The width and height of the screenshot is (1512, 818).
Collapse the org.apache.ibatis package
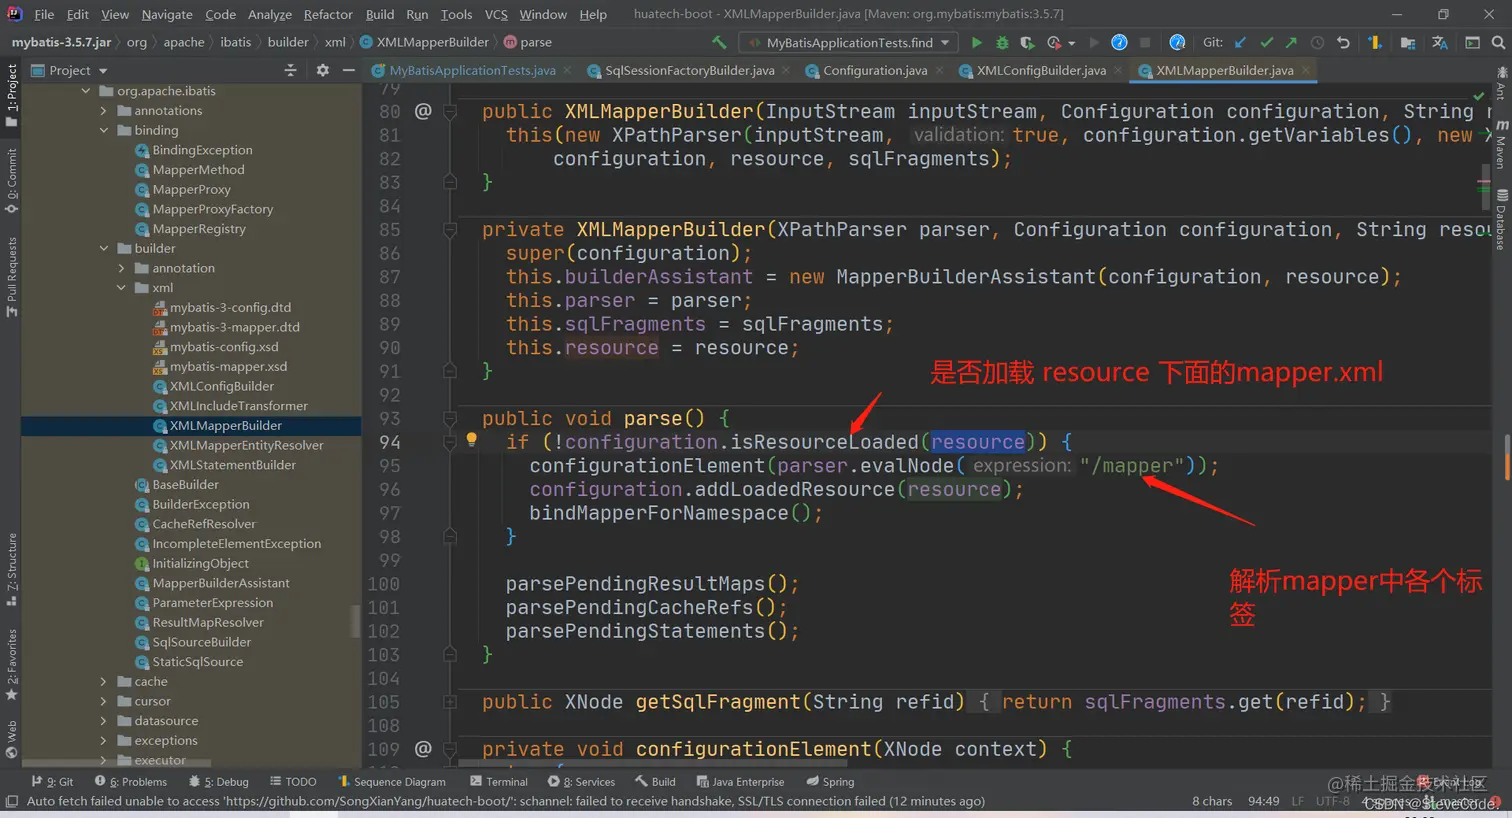coord(86,91)
